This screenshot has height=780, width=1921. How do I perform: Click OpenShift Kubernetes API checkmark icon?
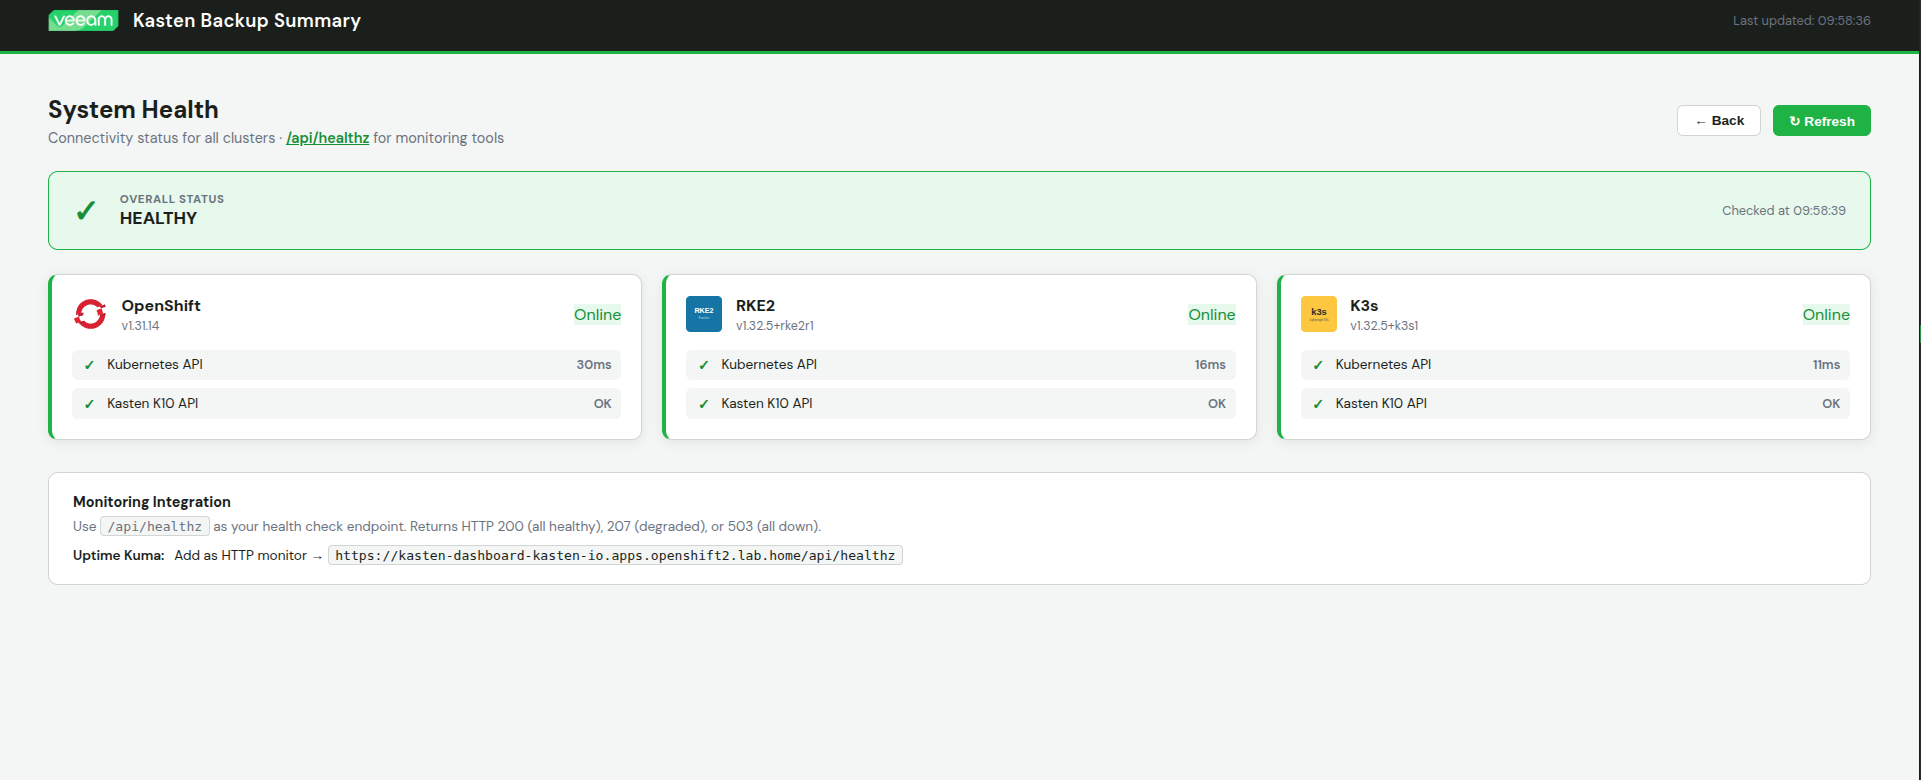90,365
